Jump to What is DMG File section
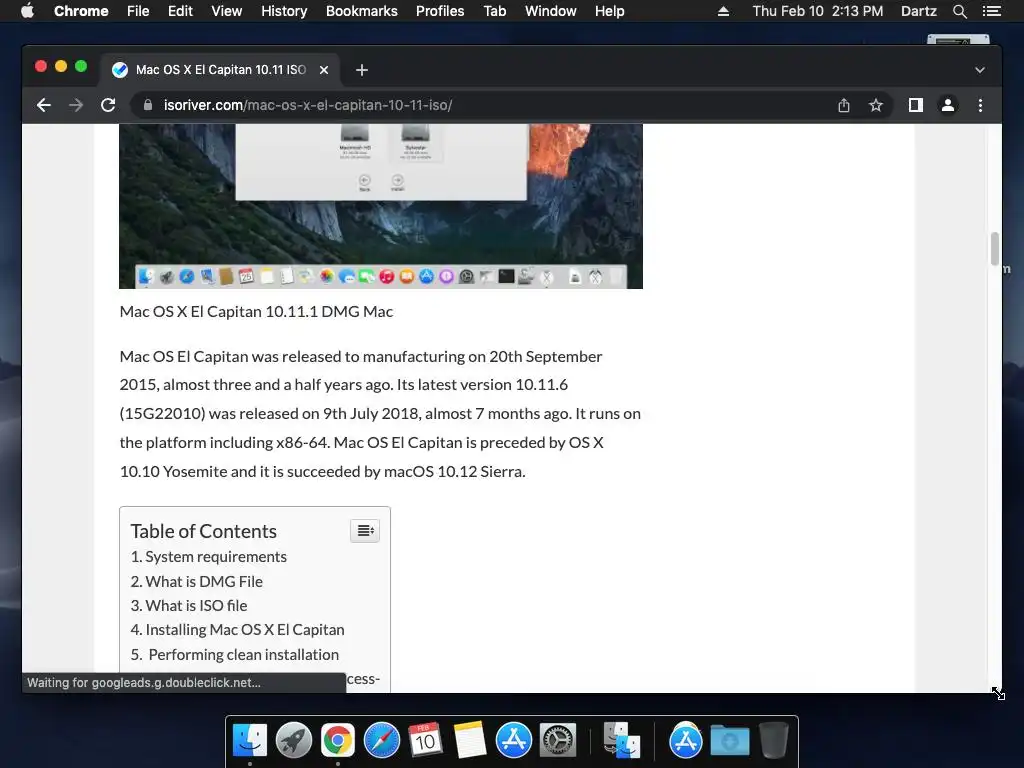The height and width of the screenshot is (768, 1024). 204,581
